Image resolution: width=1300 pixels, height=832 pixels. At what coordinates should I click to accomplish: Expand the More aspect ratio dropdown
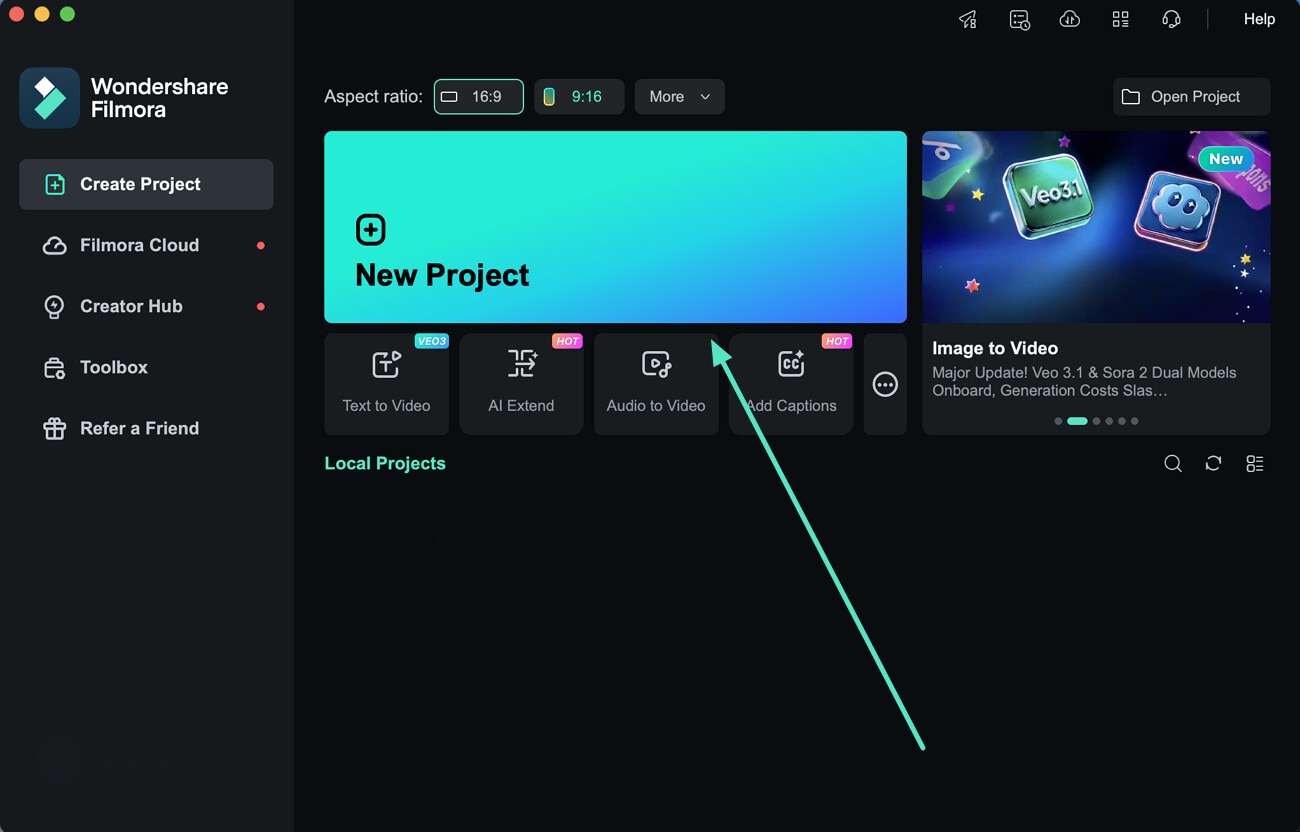tap(680, 97)
